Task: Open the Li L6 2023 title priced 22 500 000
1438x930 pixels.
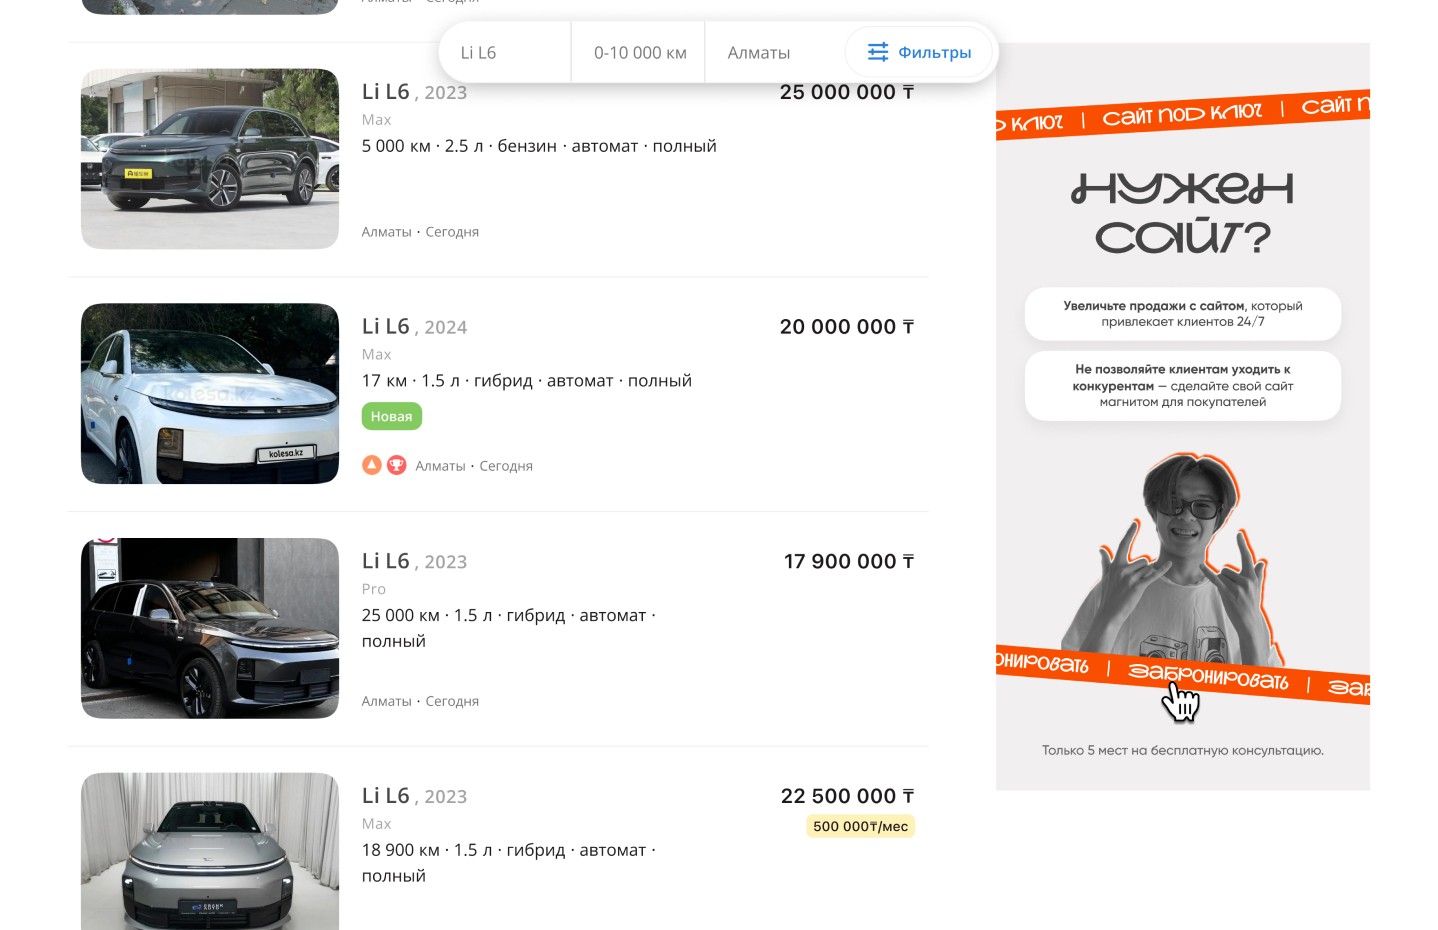Action: click(x=414, y=796)
